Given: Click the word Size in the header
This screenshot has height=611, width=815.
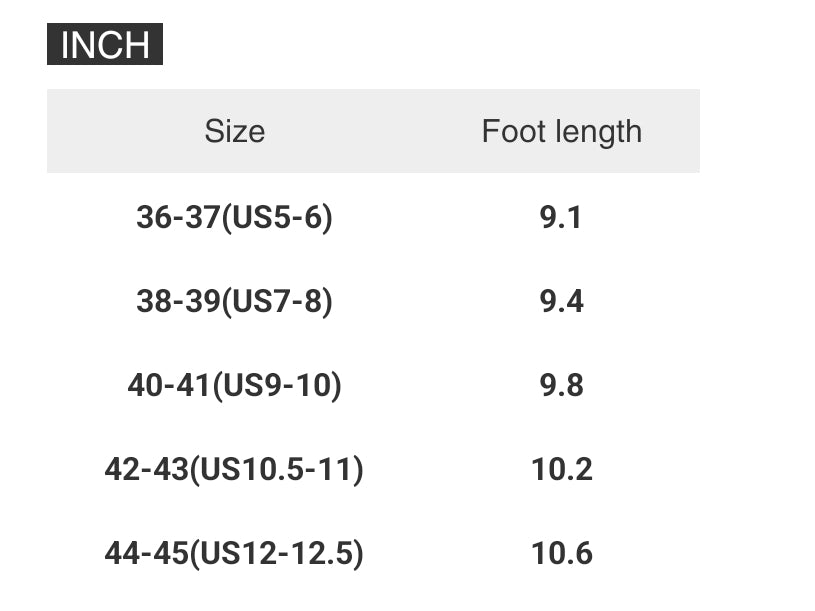Looking at the screenshot, I should coord(234,131).
